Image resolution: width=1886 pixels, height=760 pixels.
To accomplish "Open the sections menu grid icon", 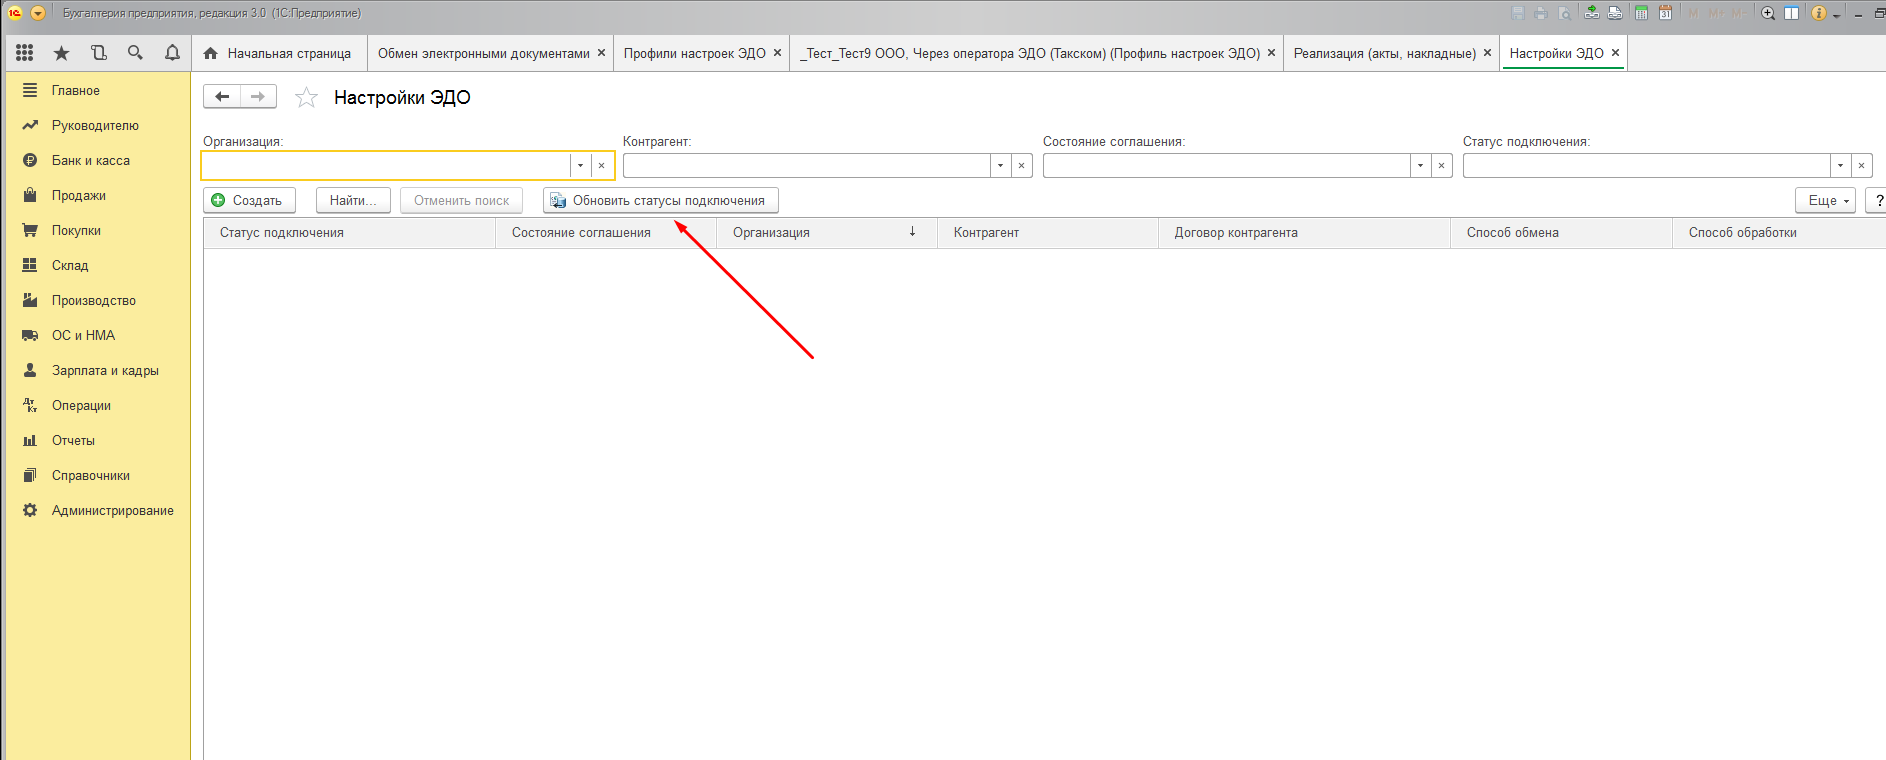I will pyautogui.click(x=25, y=53).
